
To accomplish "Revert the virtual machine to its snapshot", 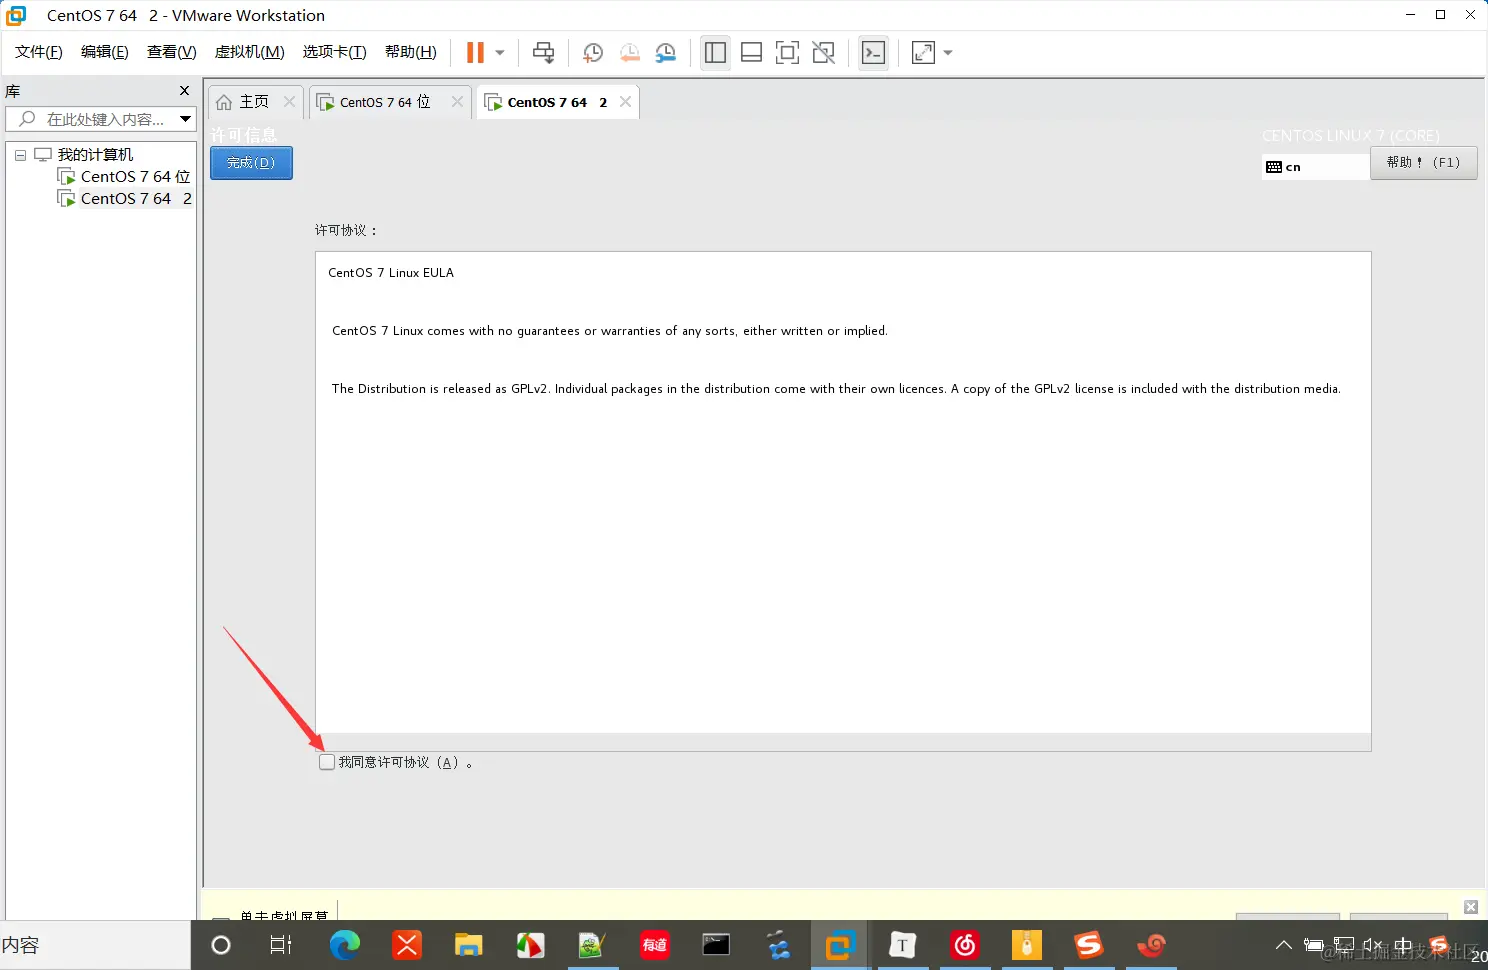I will click(629, 53).
